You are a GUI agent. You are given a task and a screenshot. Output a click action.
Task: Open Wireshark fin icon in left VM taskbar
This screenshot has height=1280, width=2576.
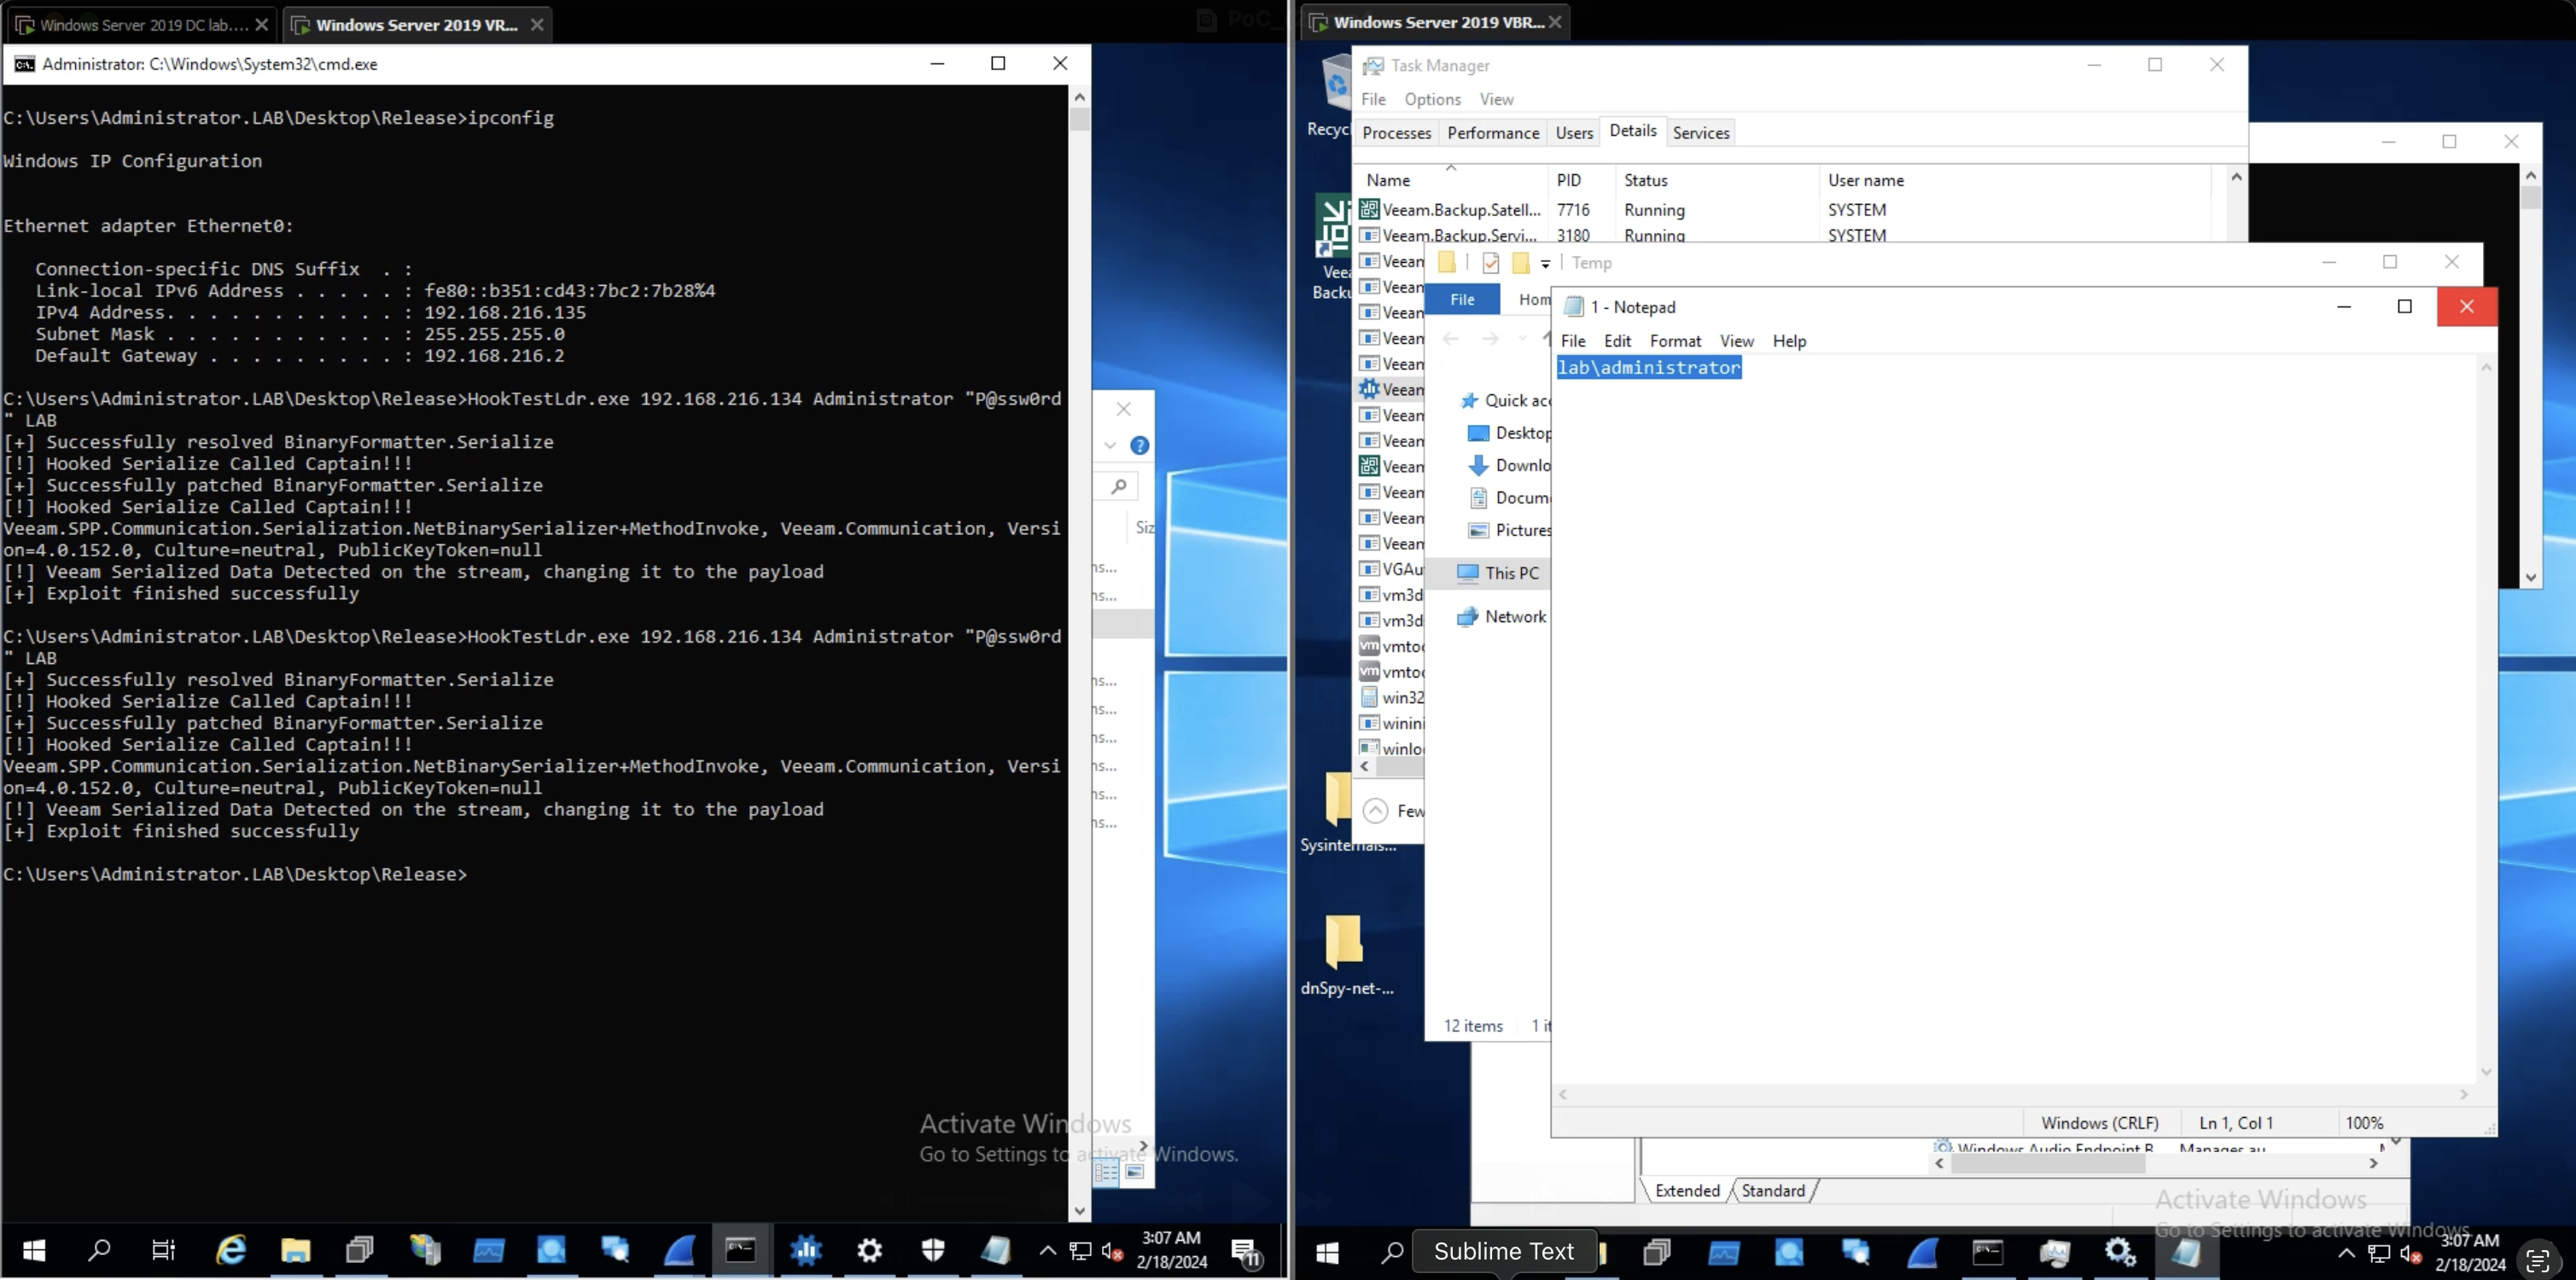[x=679, y=1250]
